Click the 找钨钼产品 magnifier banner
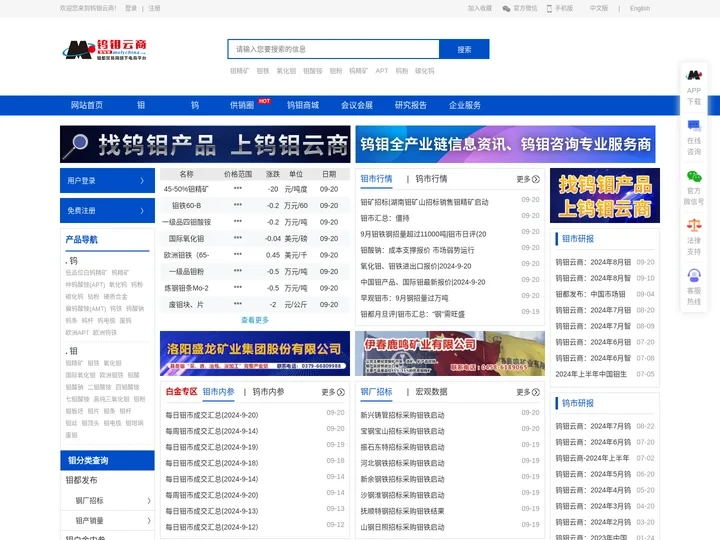The height and width of the screenshot is (540, 720). pos(205,144)
